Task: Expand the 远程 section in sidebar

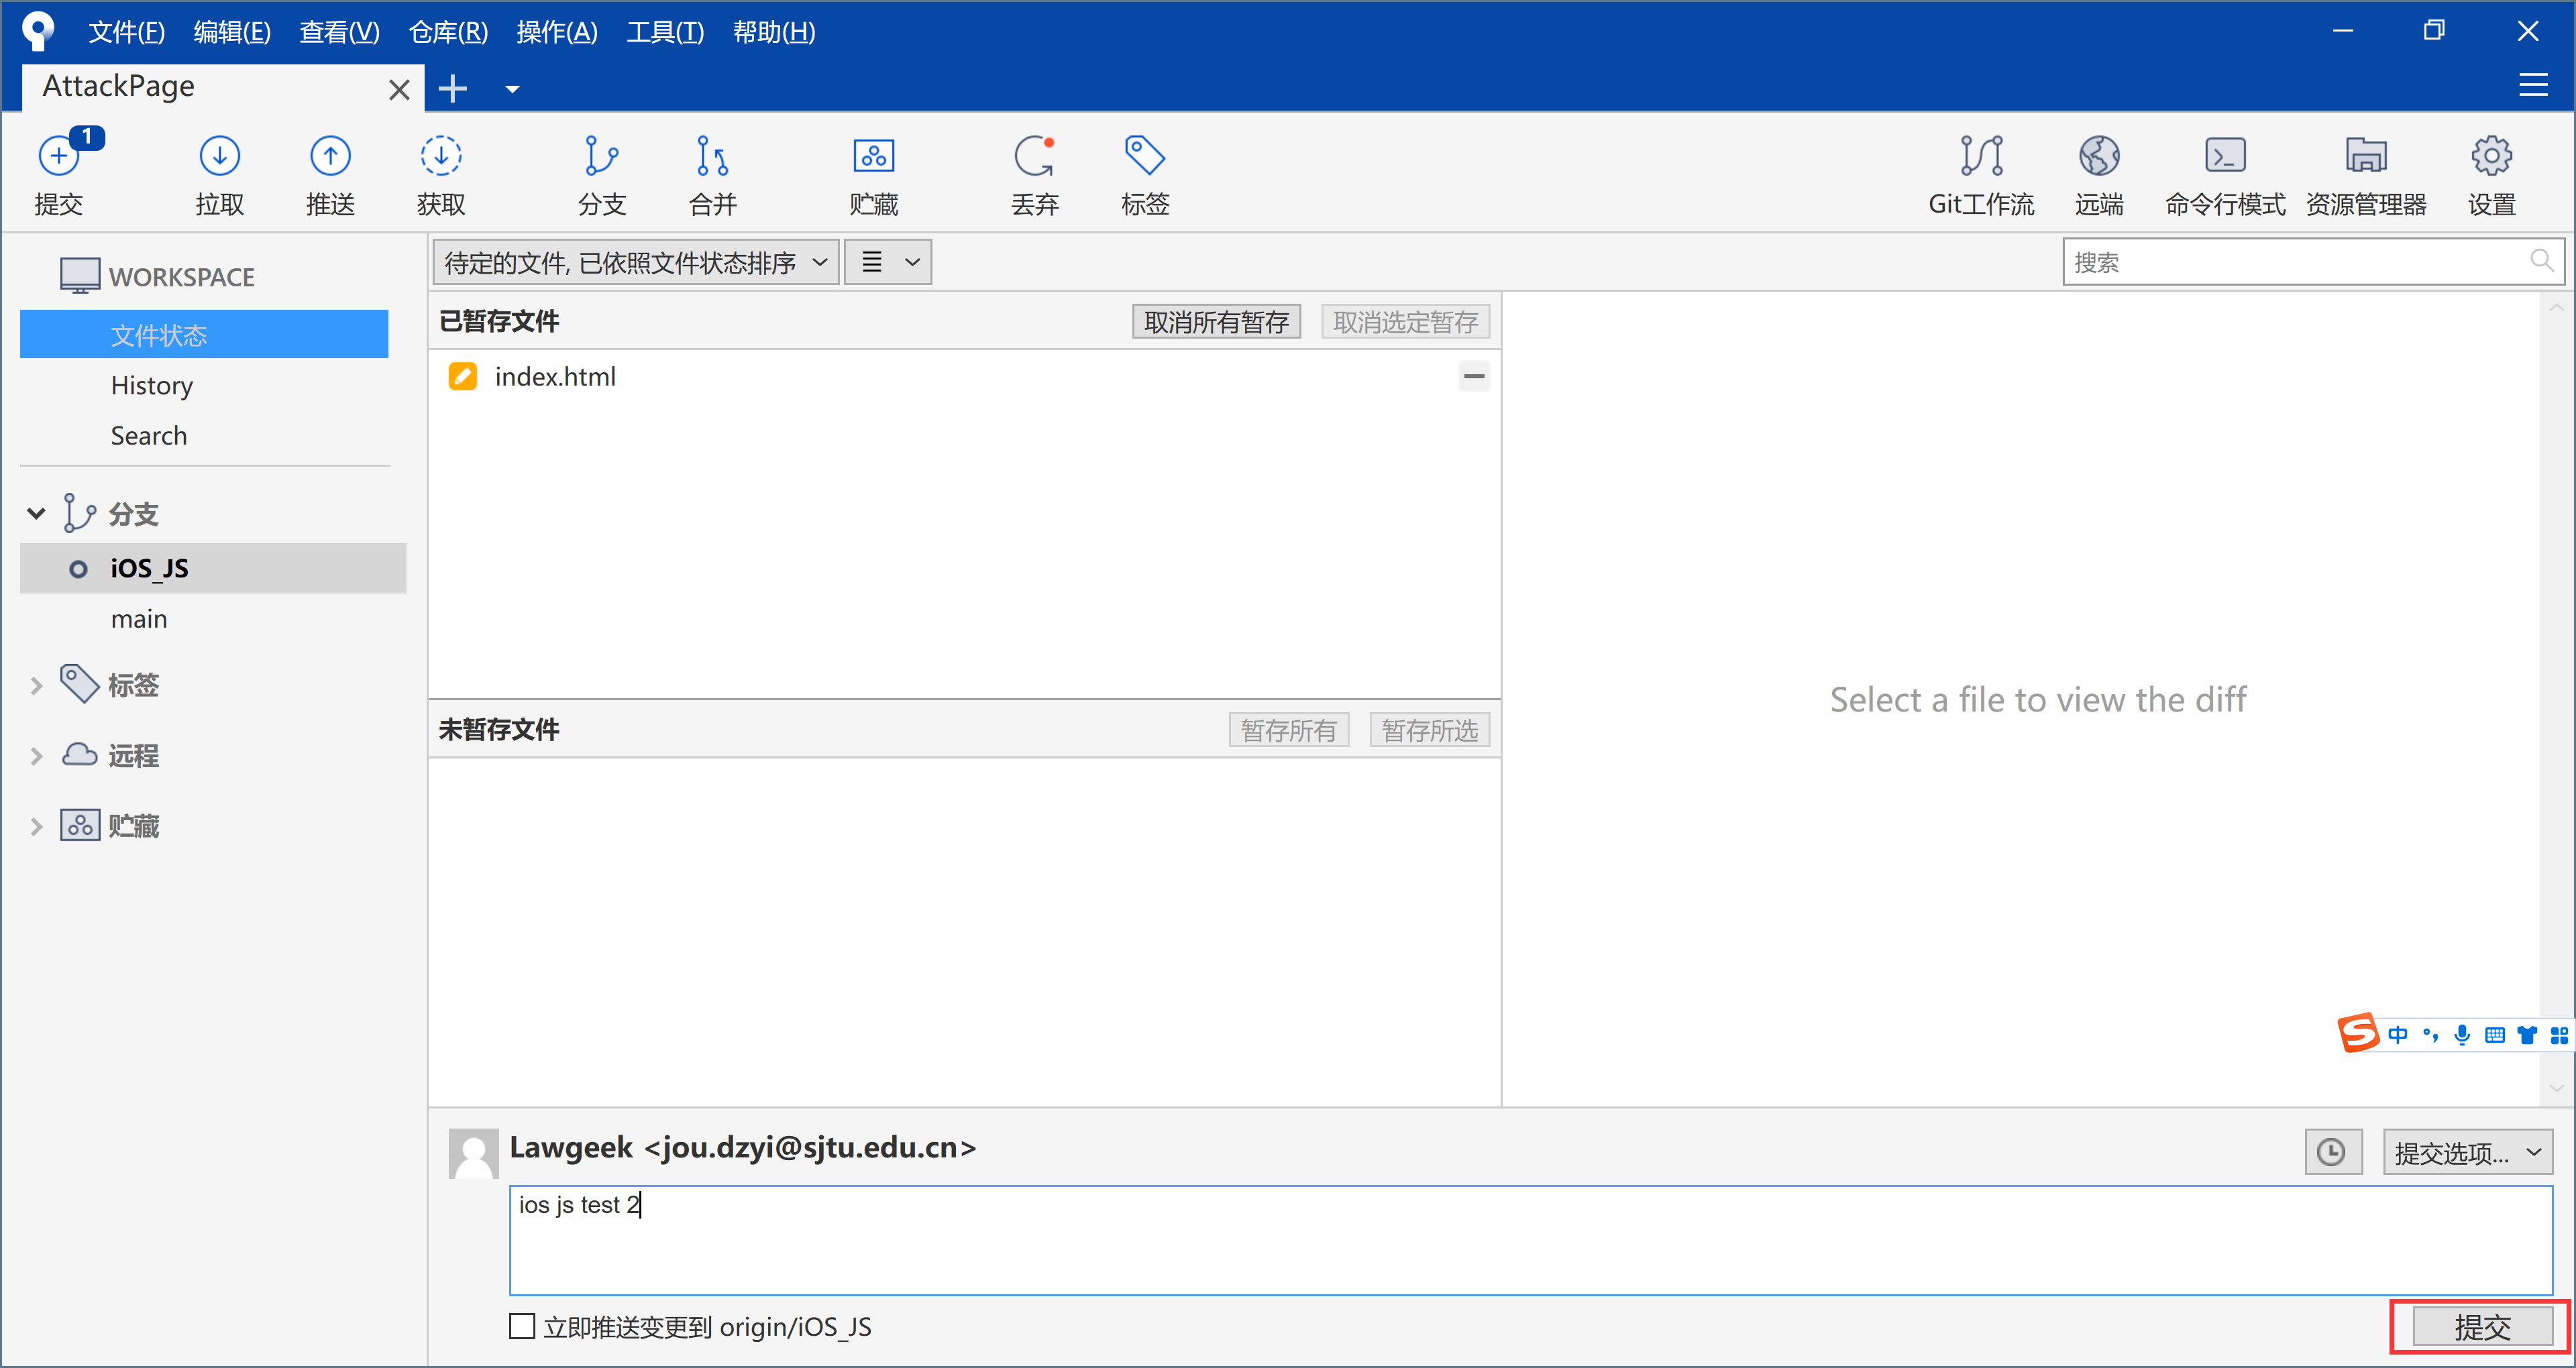Action: 36,753
